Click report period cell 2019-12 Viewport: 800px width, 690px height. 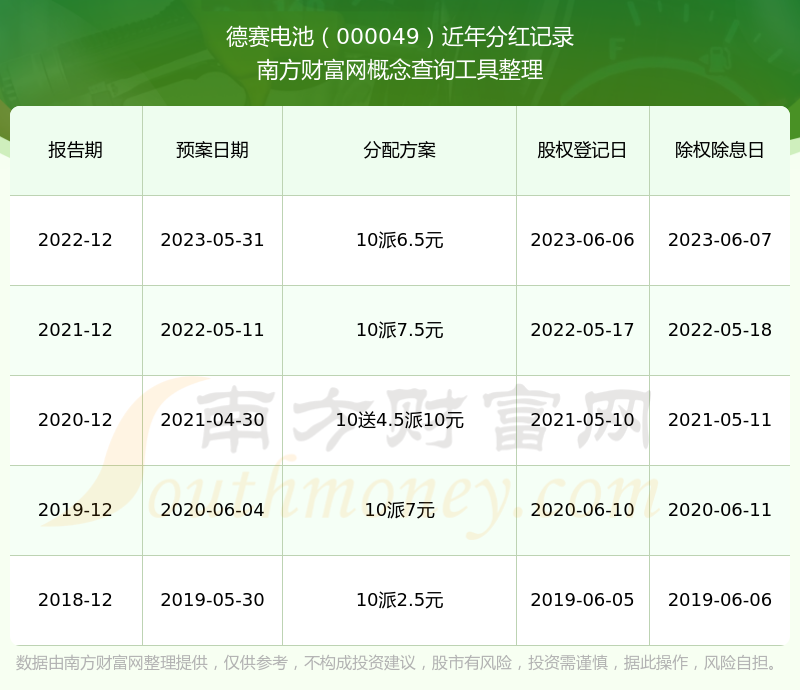click(76, 509)
